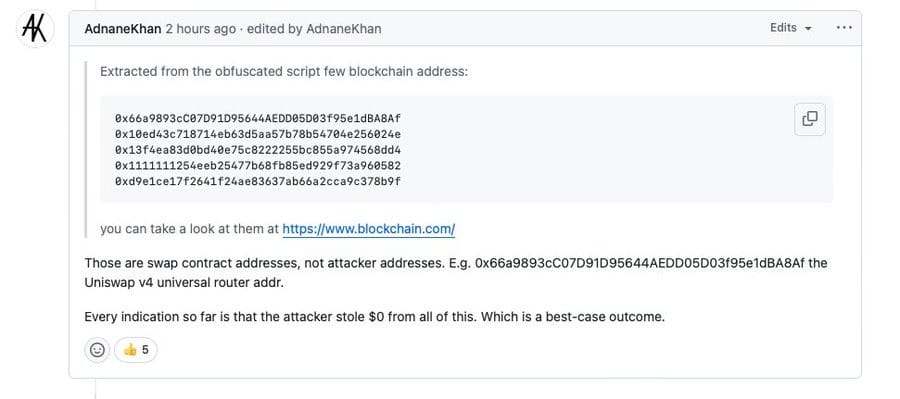Image resolution: width=900 pixels, height=399 pixels.
Task: Click the small caret next to Edits
Action: pos(808,29)
